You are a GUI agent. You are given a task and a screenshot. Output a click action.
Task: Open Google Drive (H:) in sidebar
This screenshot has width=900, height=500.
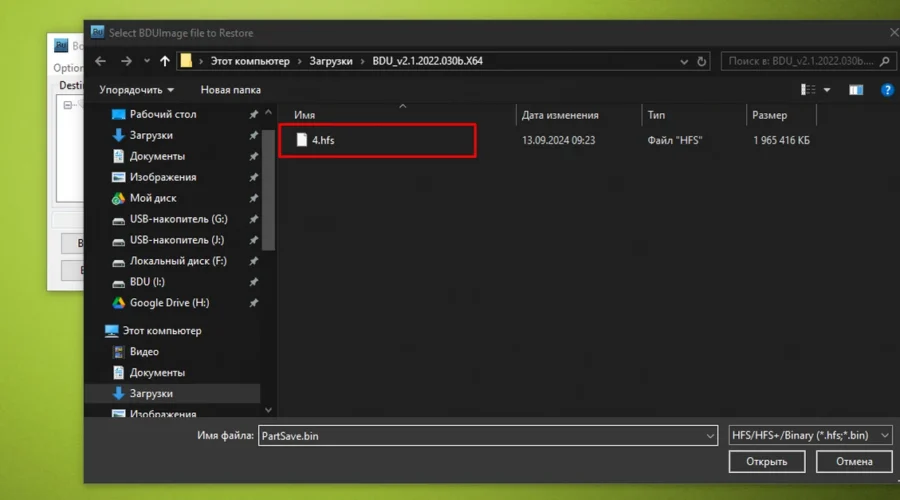[168, 303]
